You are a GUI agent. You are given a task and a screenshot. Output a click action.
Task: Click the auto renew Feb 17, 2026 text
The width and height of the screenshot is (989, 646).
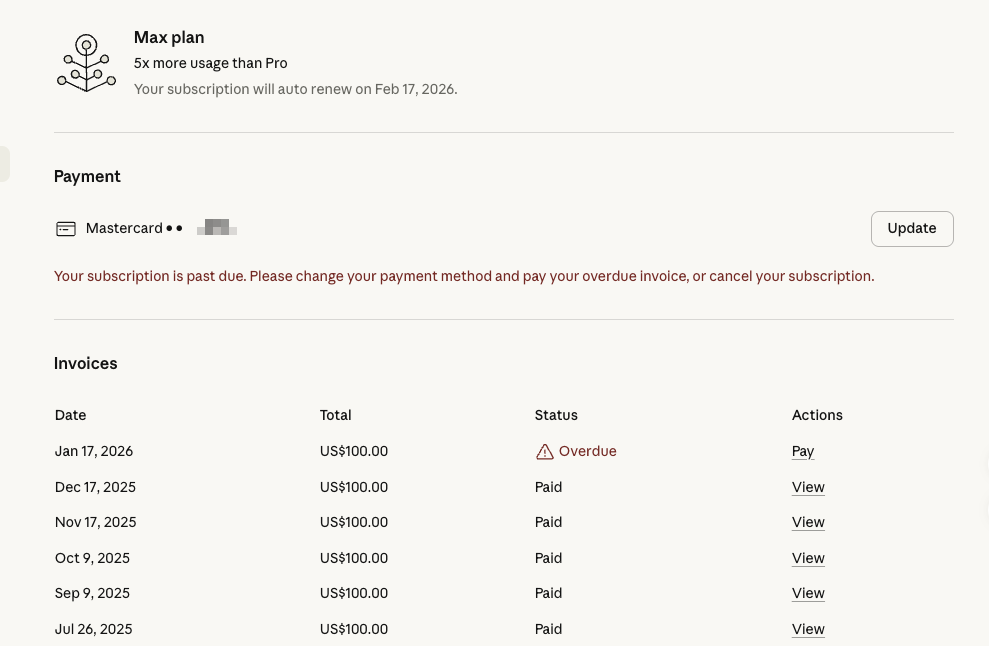[x=295, y=89]
